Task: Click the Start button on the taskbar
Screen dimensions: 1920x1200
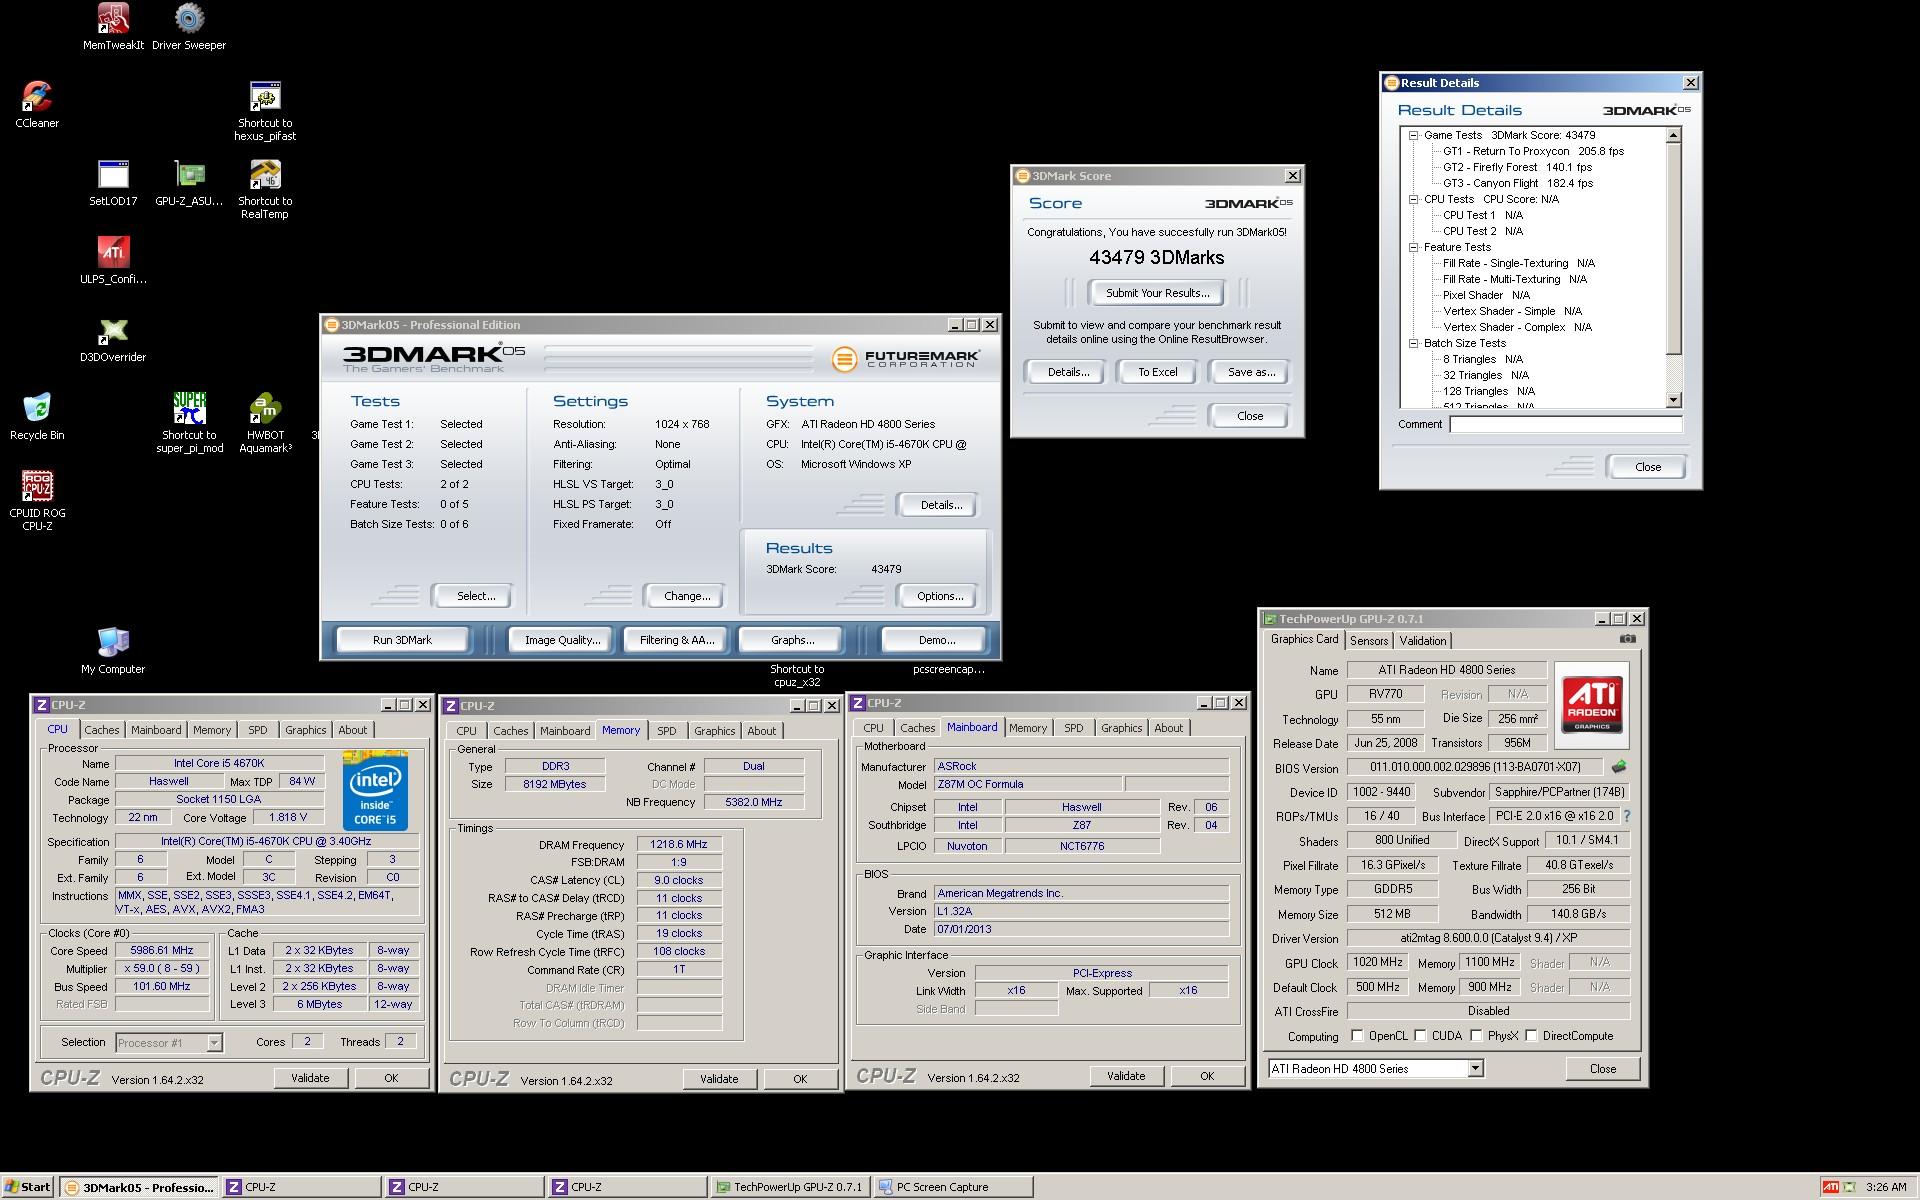Action: click(27, 1187)
